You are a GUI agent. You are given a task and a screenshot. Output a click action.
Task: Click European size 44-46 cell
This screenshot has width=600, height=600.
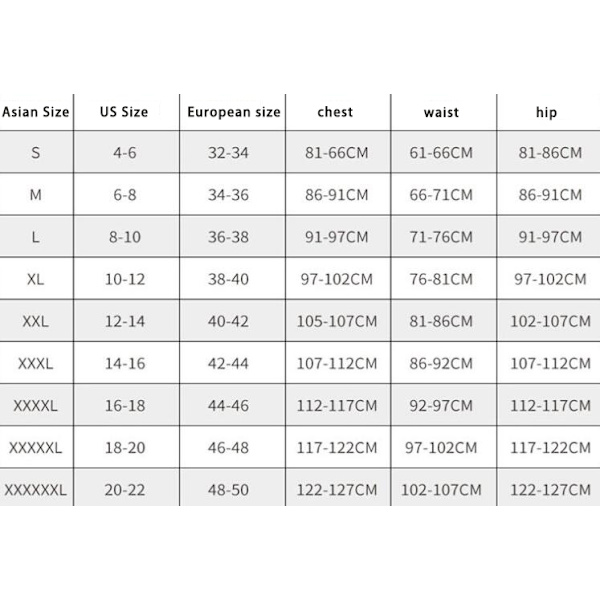[227, 405]
